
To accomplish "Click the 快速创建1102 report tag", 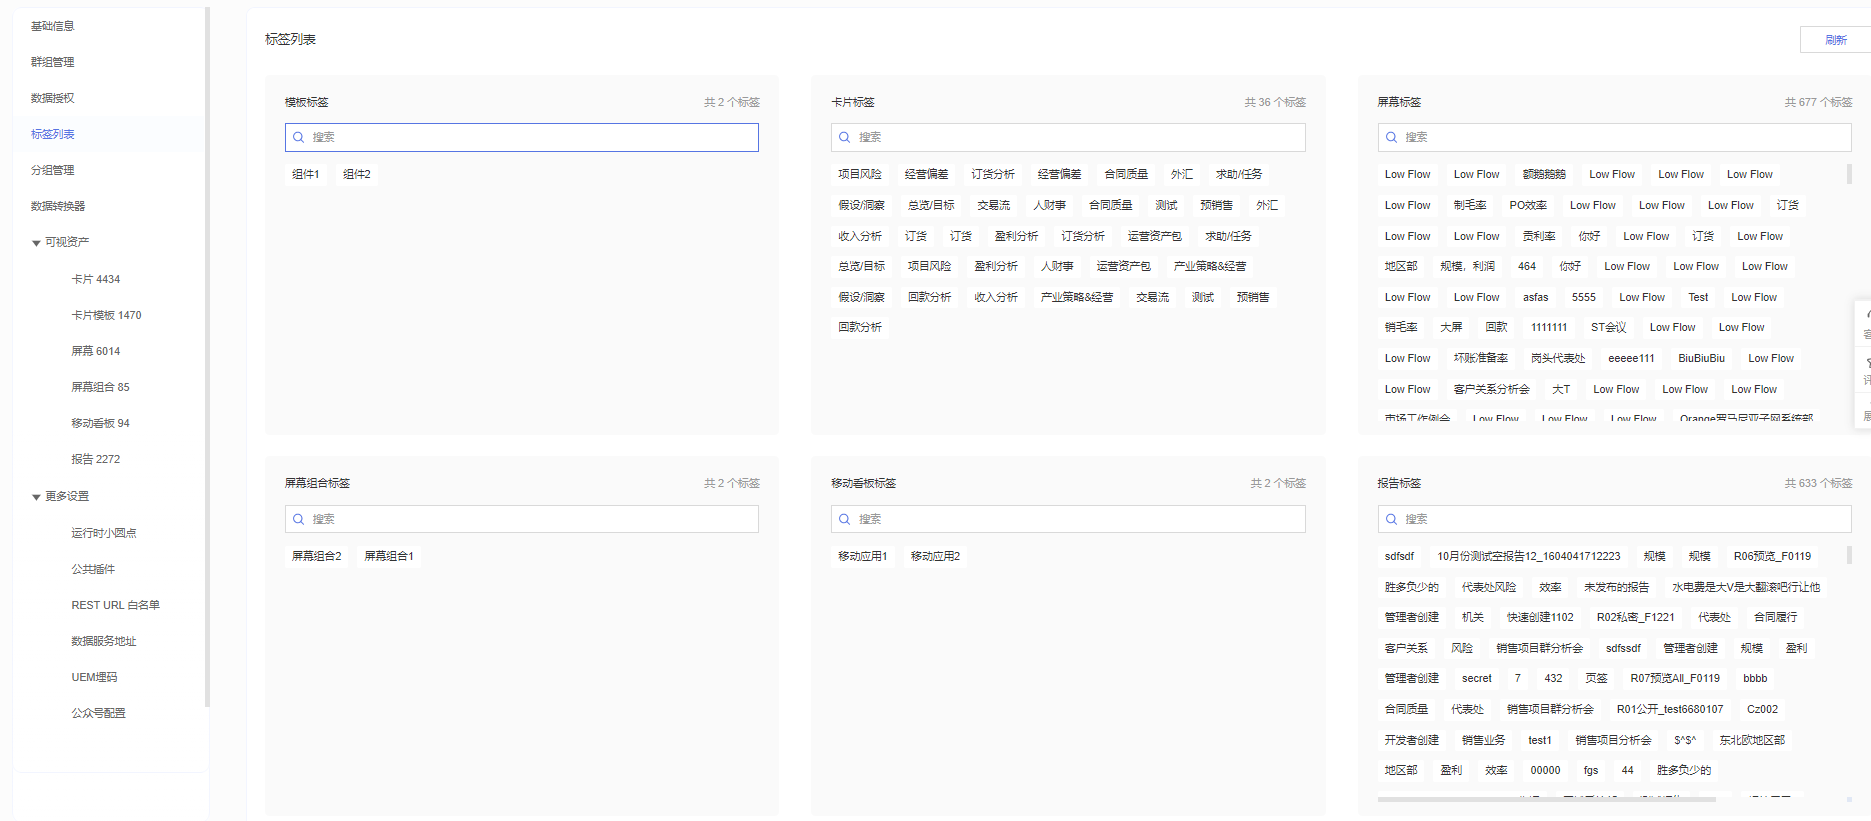I will [x=1540, y=617].
